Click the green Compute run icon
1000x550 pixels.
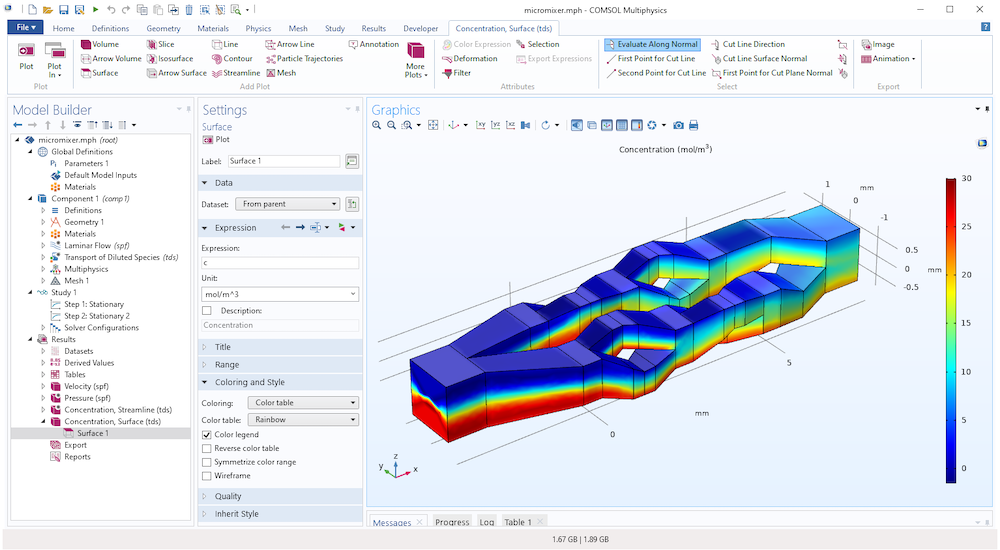point(95,10)
